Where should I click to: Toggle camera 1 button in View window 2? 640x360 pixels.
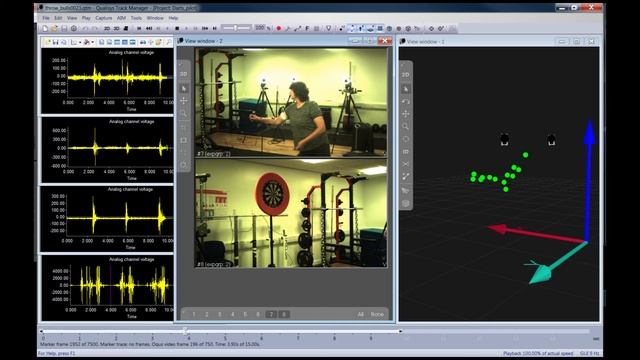[194, 314]
